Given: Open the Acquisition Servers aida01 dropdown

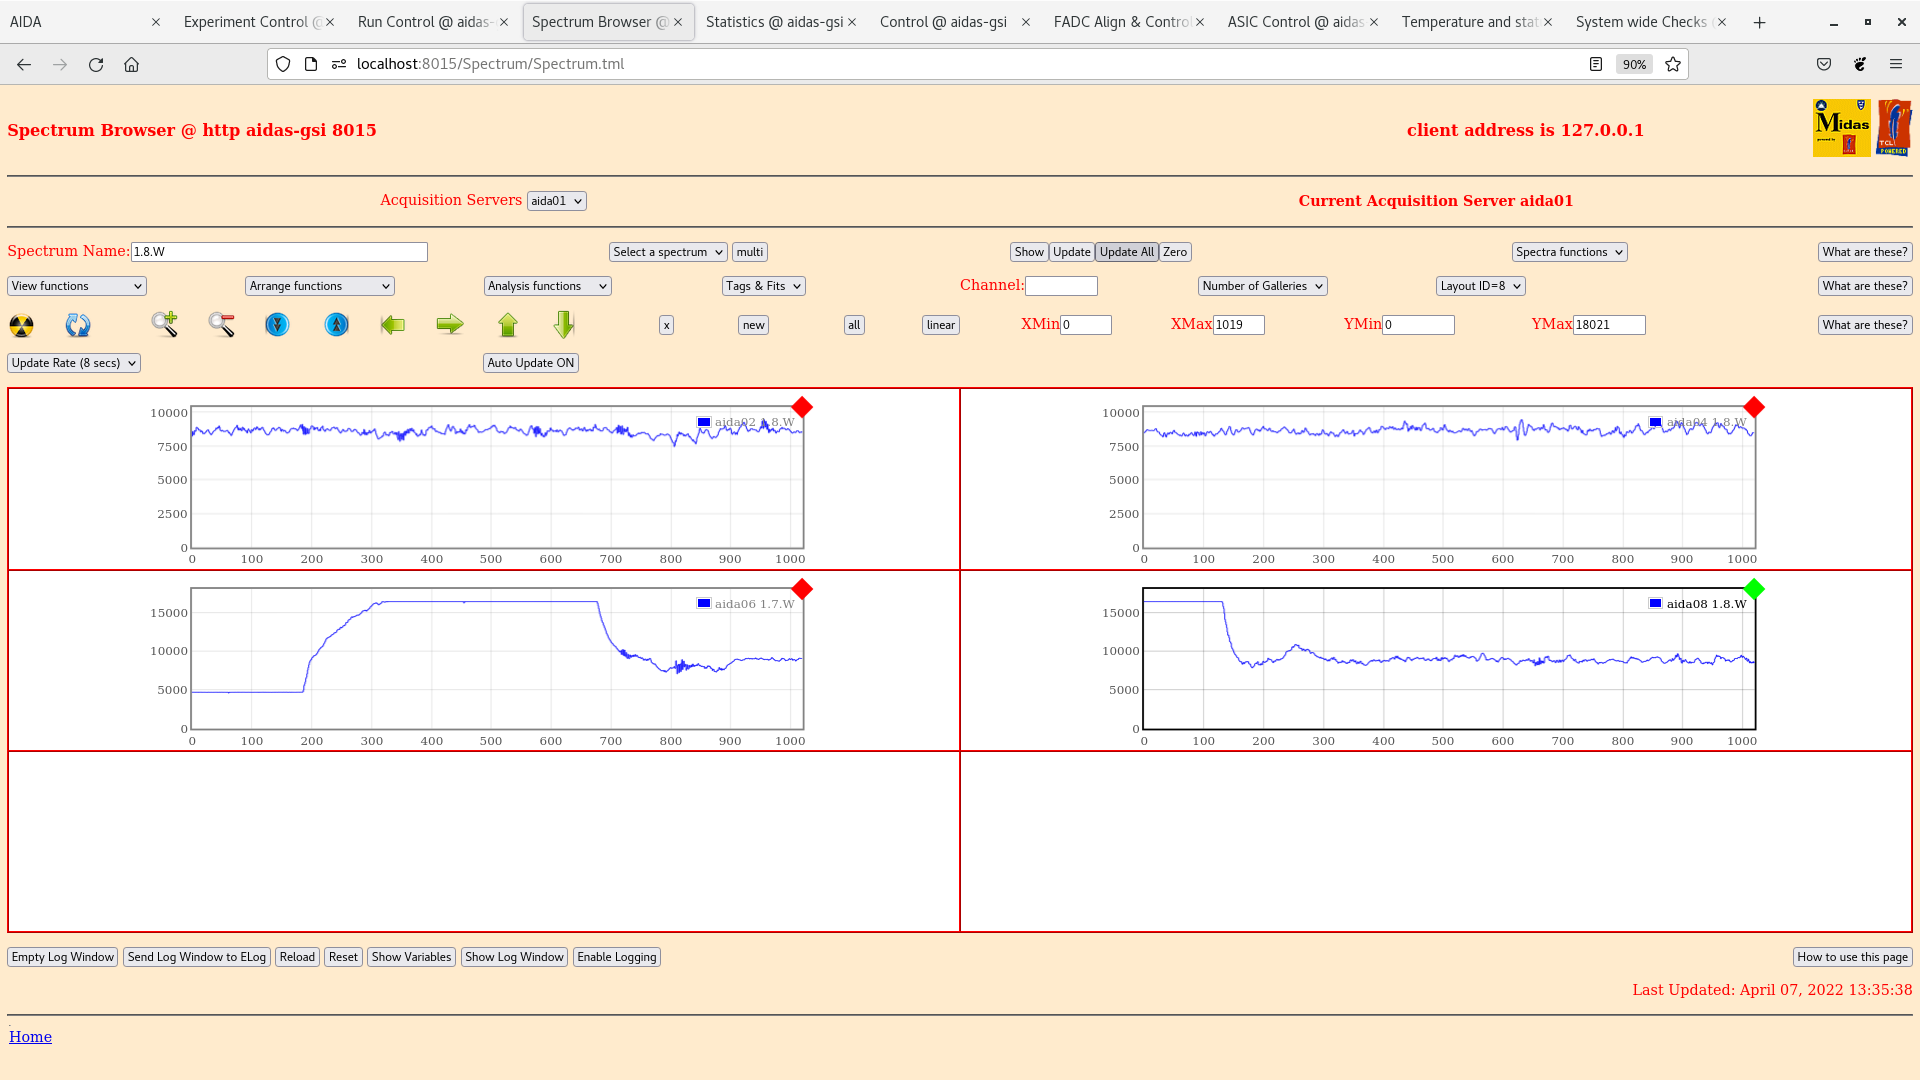Looking at the screenshot, I should (x=556, y=201).
